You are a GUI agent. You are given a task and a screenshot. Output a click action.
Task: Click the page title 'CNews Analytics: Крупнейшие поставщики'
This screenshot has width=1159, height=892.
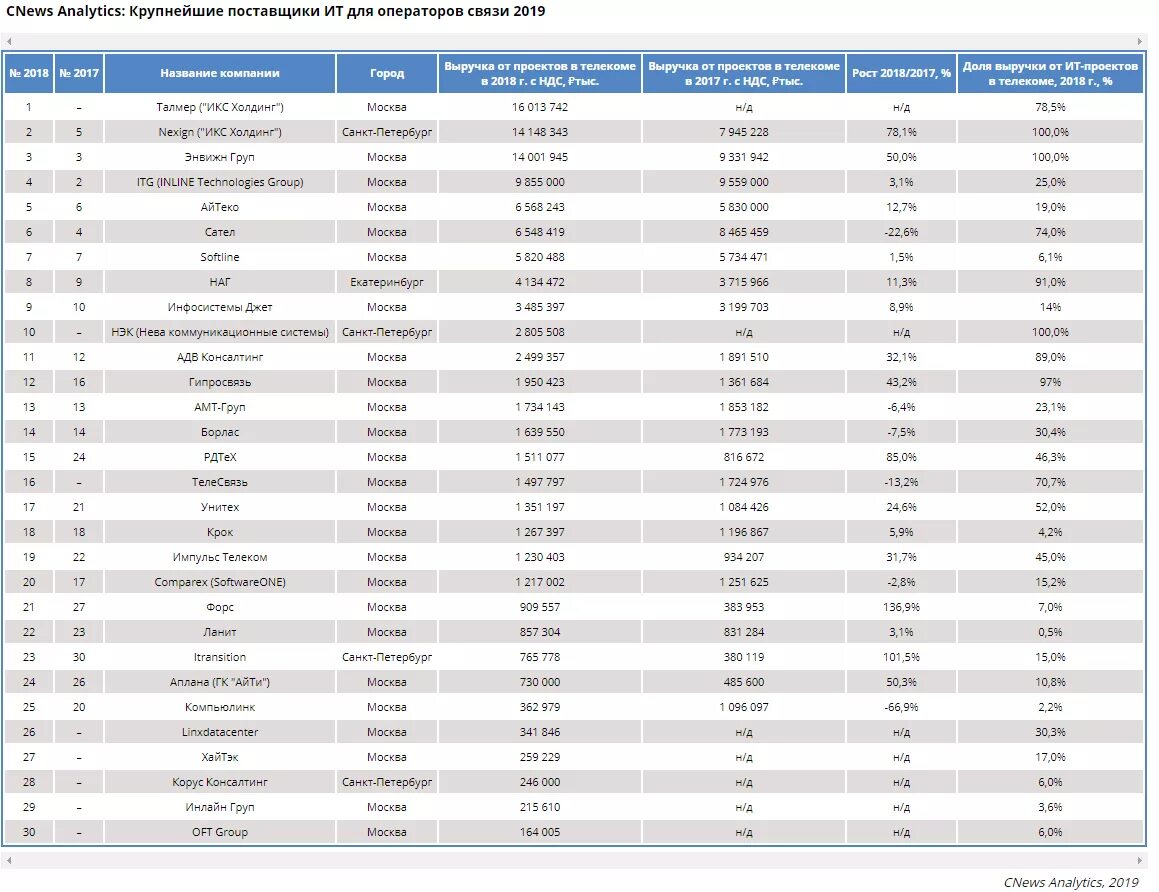(x=276, y=11)
